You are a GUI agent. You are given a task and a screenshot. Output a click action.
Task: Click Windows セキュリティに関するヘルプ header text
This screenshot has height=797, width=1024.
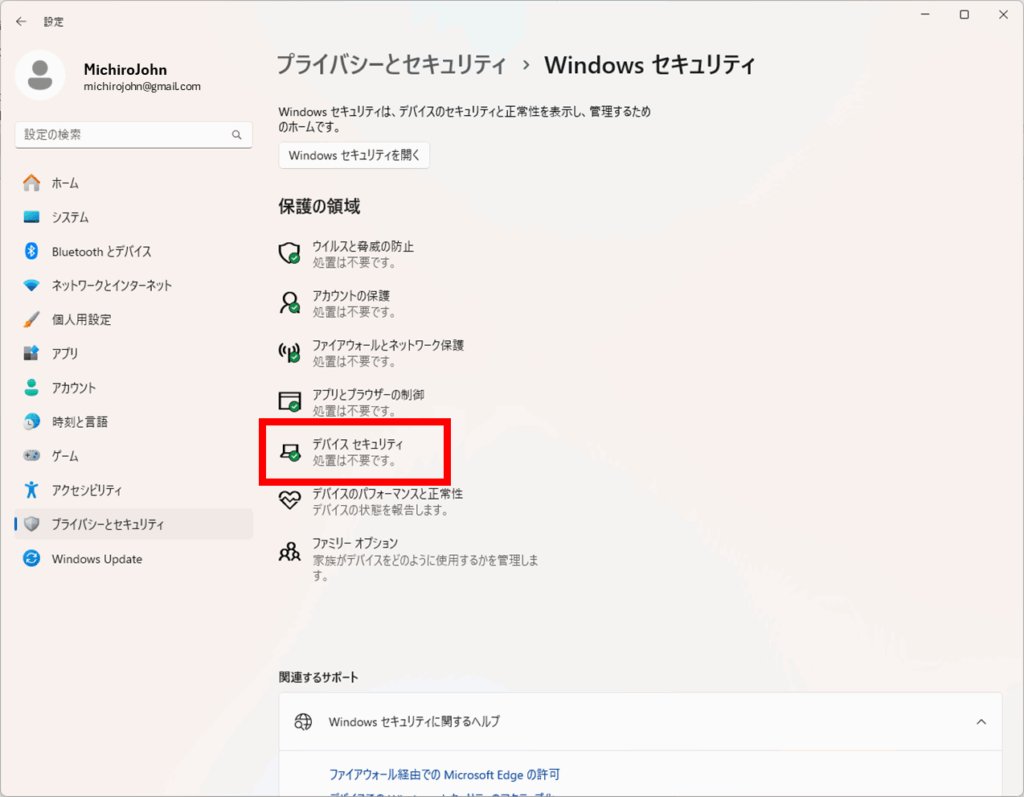pyautogui.click(x=414, y=721)
